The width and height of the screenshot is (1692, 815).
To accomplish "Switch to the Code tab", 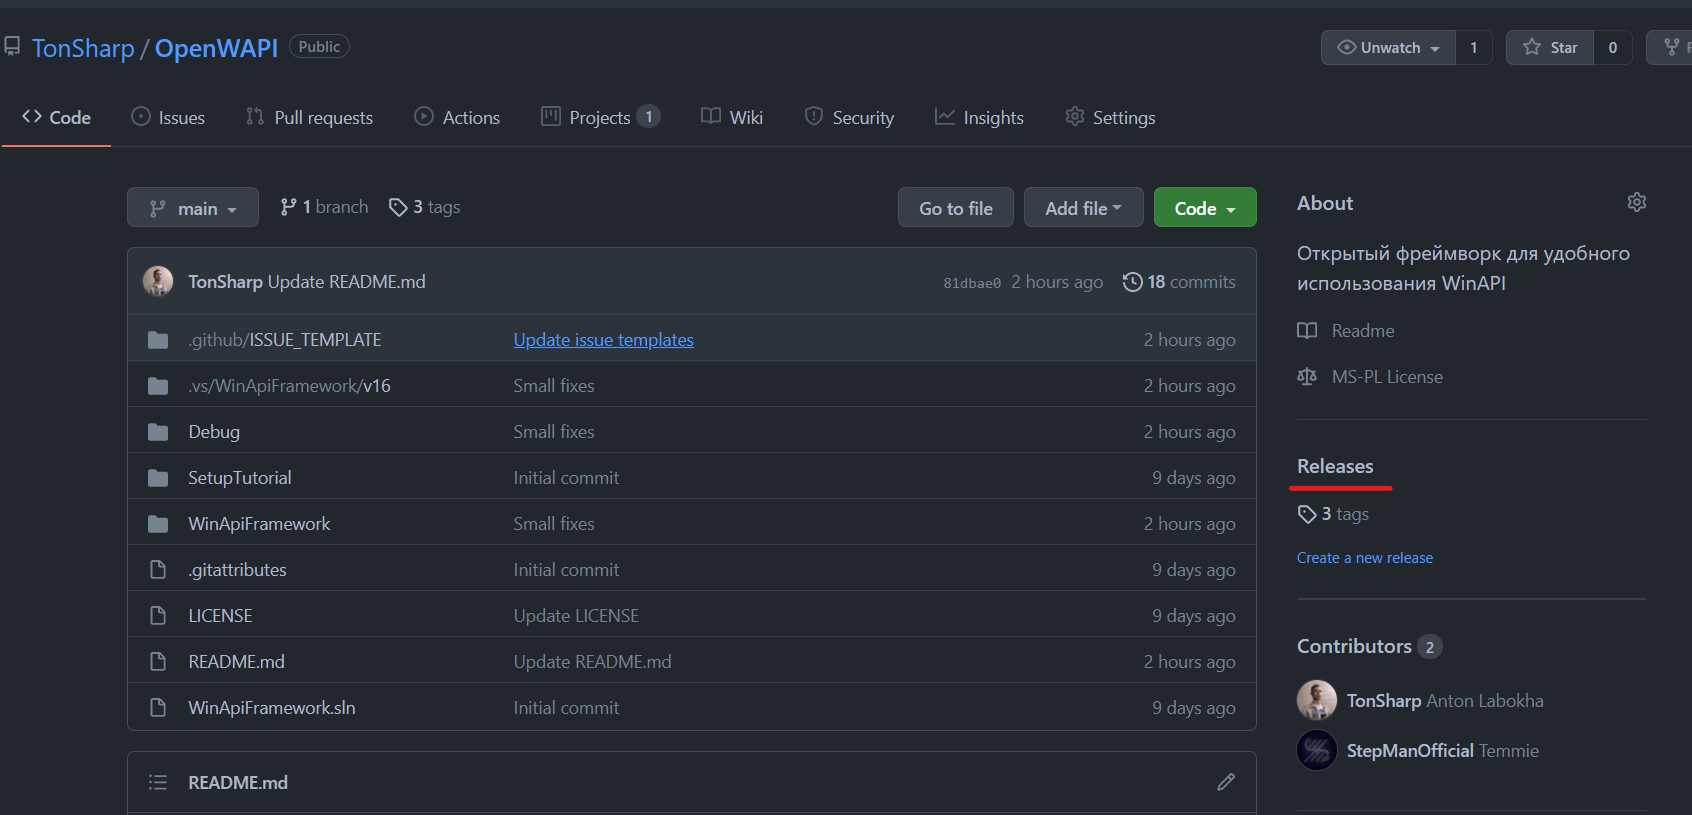I will click(56, 117).
